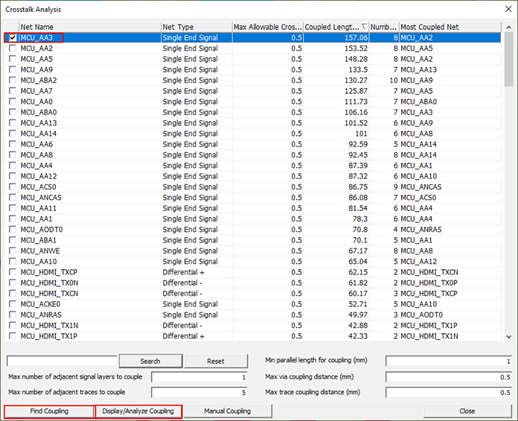Click the Net Type column header
The image size is (518, 421).
coord(197,27)
